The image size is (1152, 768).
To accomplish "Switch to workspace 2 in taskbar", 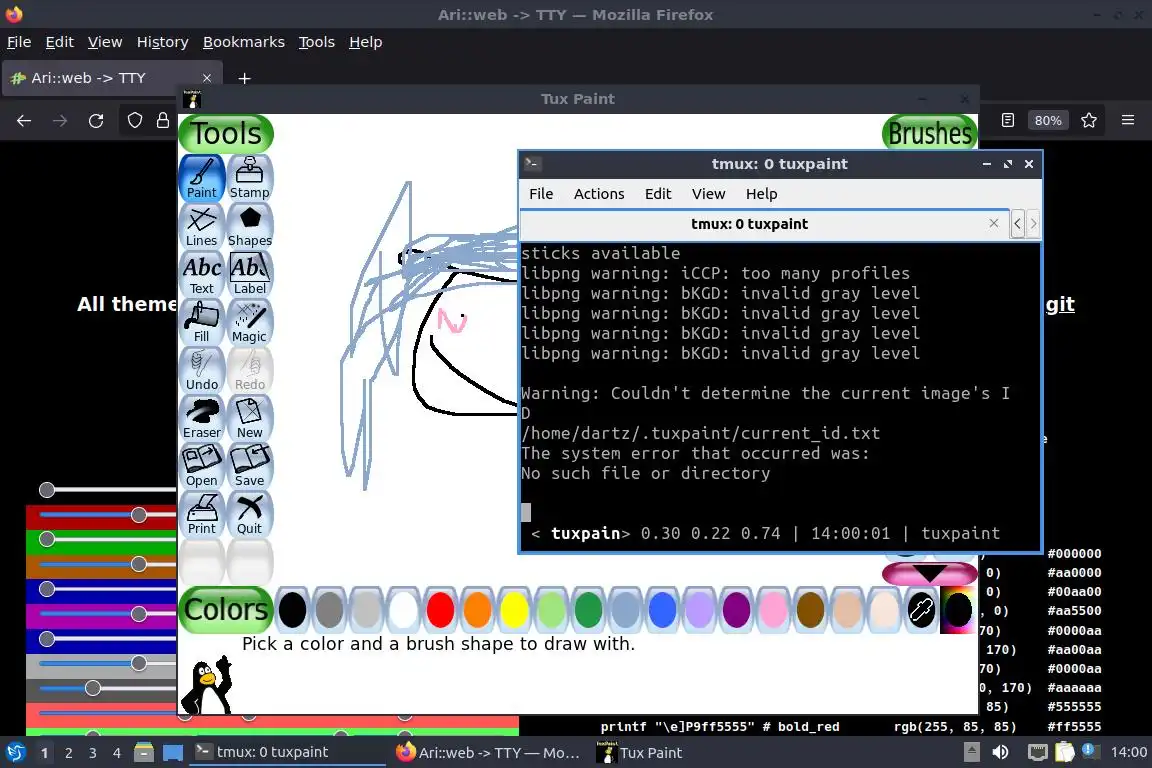I will [x=68, y=753].
